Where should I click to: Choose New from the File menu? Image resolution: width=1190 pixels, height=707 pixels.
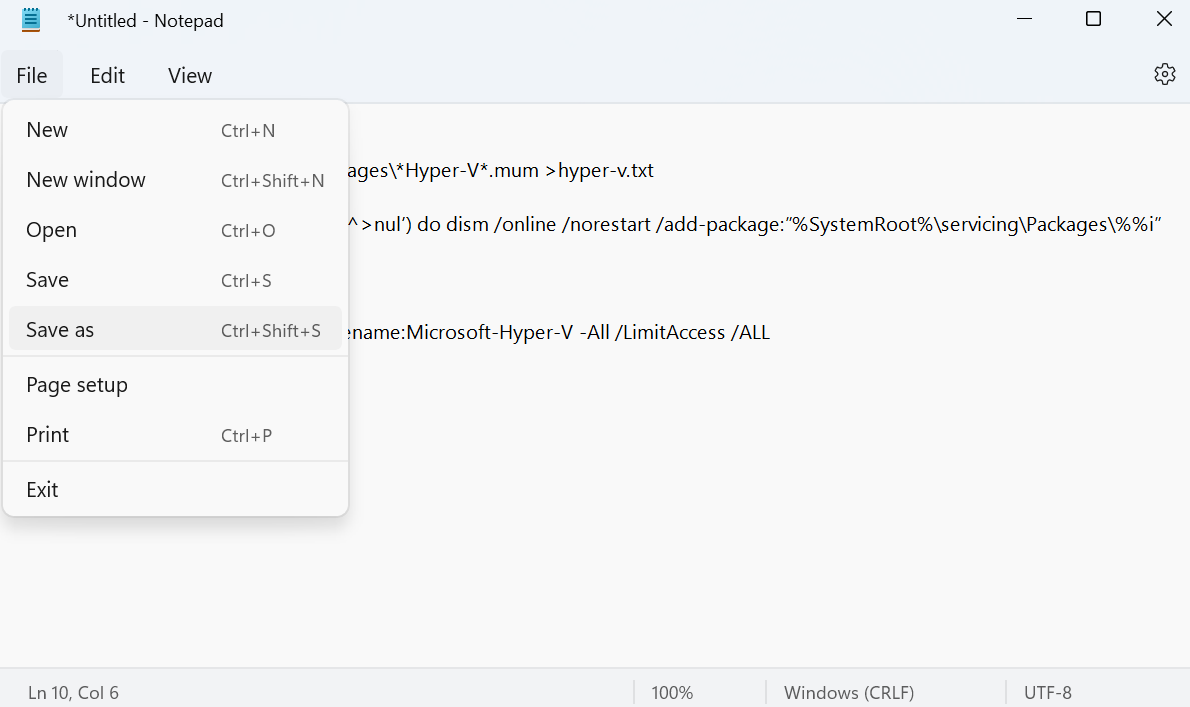tap(175, 130)
